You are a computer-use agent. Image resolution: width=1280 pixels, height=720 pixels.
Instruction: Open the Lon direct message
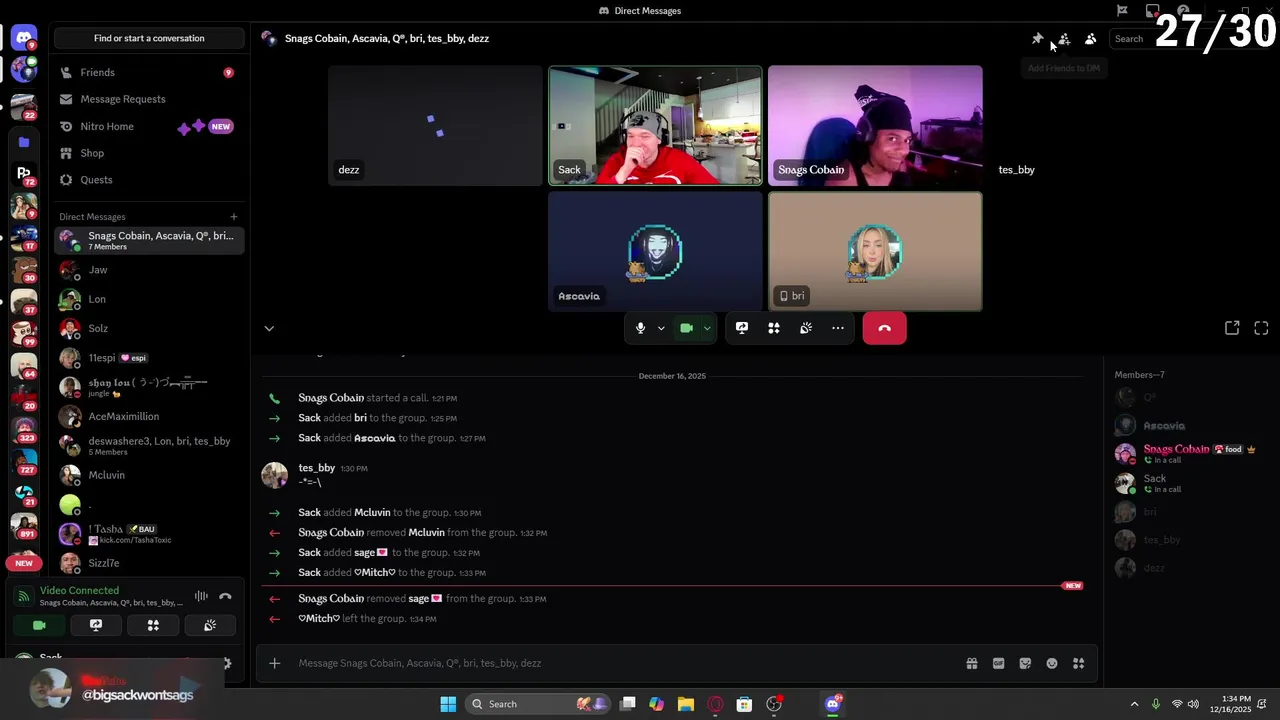(x=149, y=299)
